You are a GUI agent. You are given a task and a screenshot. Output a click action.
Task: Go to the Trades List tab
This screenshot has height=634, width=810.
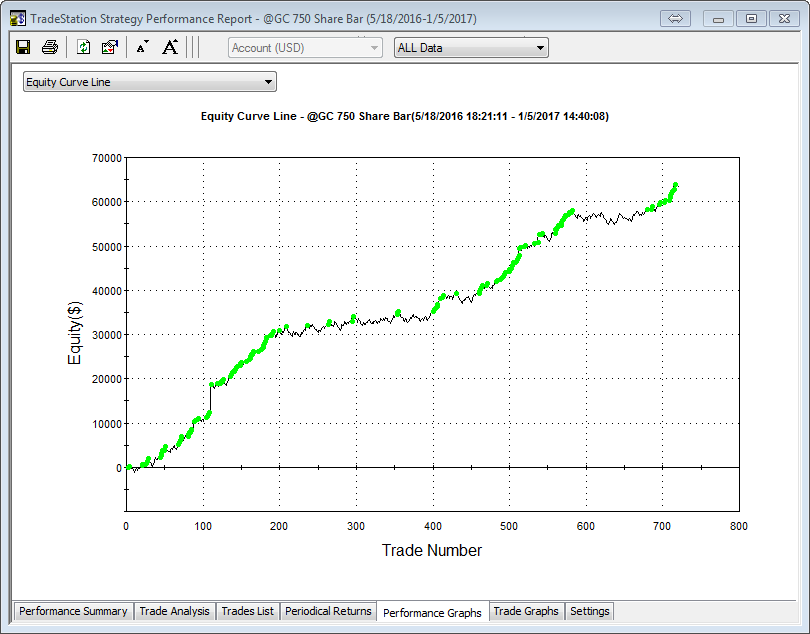click(x=247, y=611)
